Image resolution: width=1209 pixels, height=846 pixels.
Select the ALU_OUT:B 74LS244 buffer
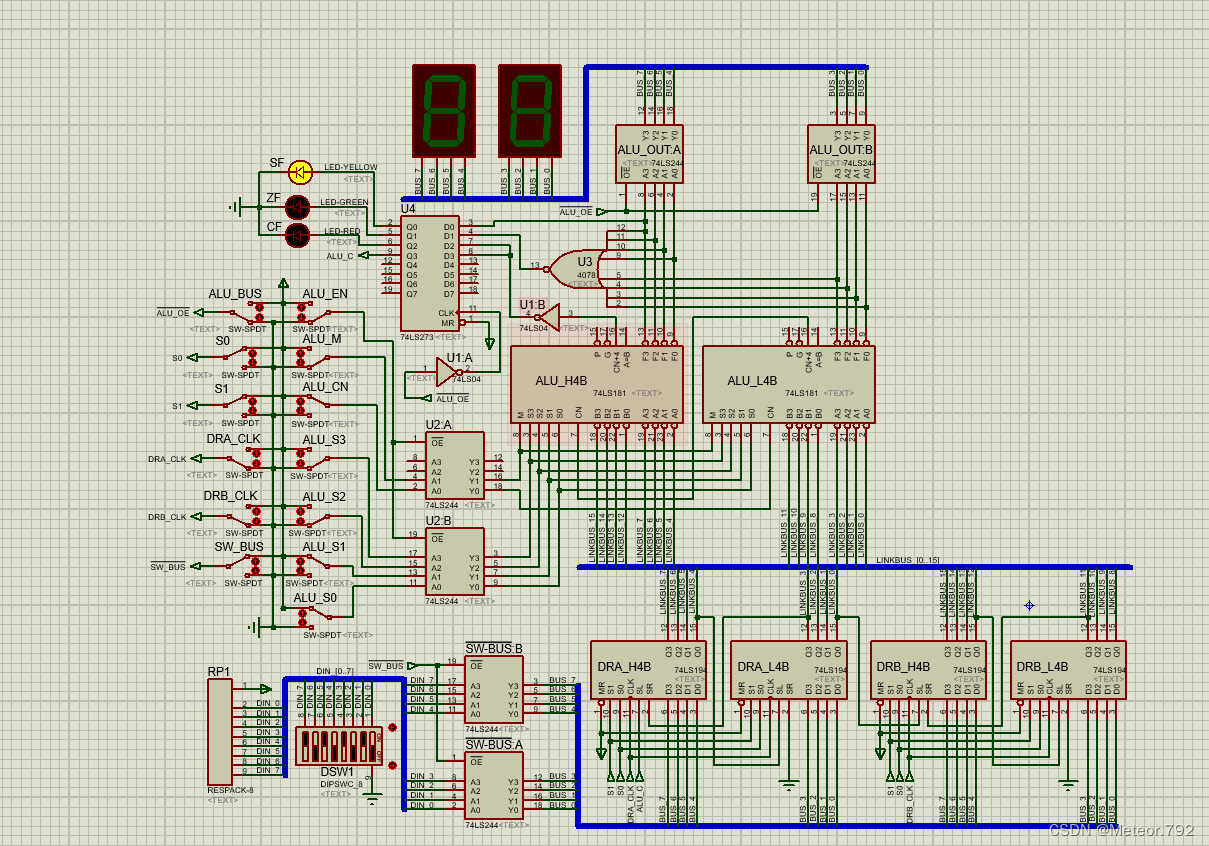(841, 153)
